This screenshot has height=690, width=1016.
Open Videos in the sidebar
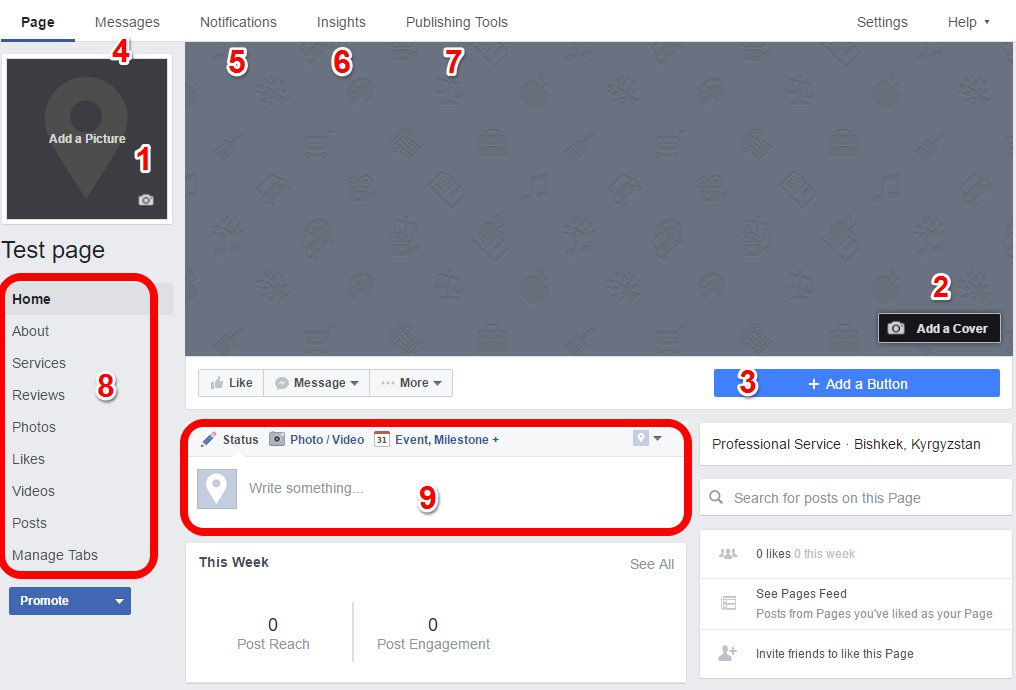pos(33,491)
